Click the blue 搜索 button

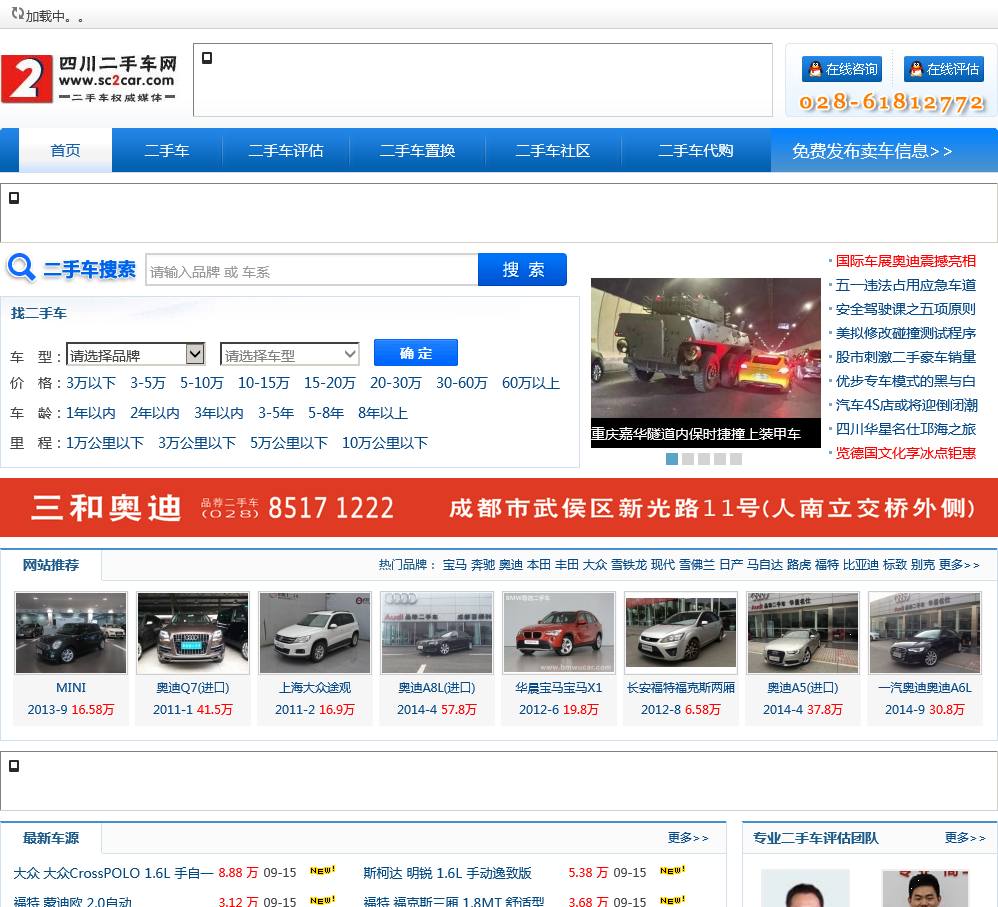(523, 270)
